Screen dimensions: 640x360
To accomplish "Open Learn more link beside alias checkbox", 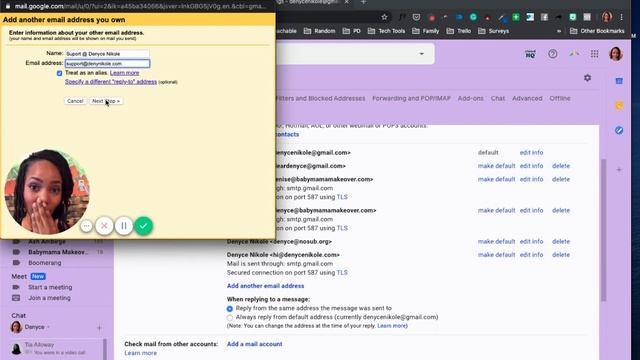I will tap(124, 73).
